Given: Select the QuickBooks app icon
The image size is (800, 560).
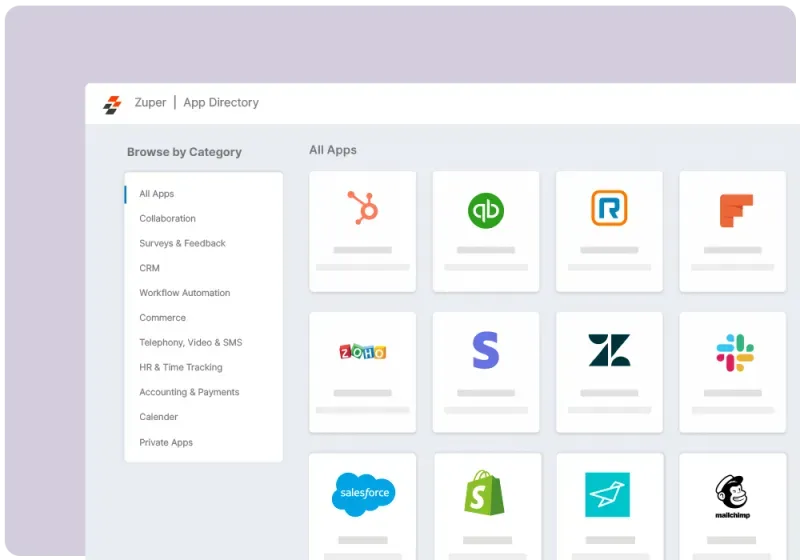Looking at the screenshot, I should (x=486, y=210).
